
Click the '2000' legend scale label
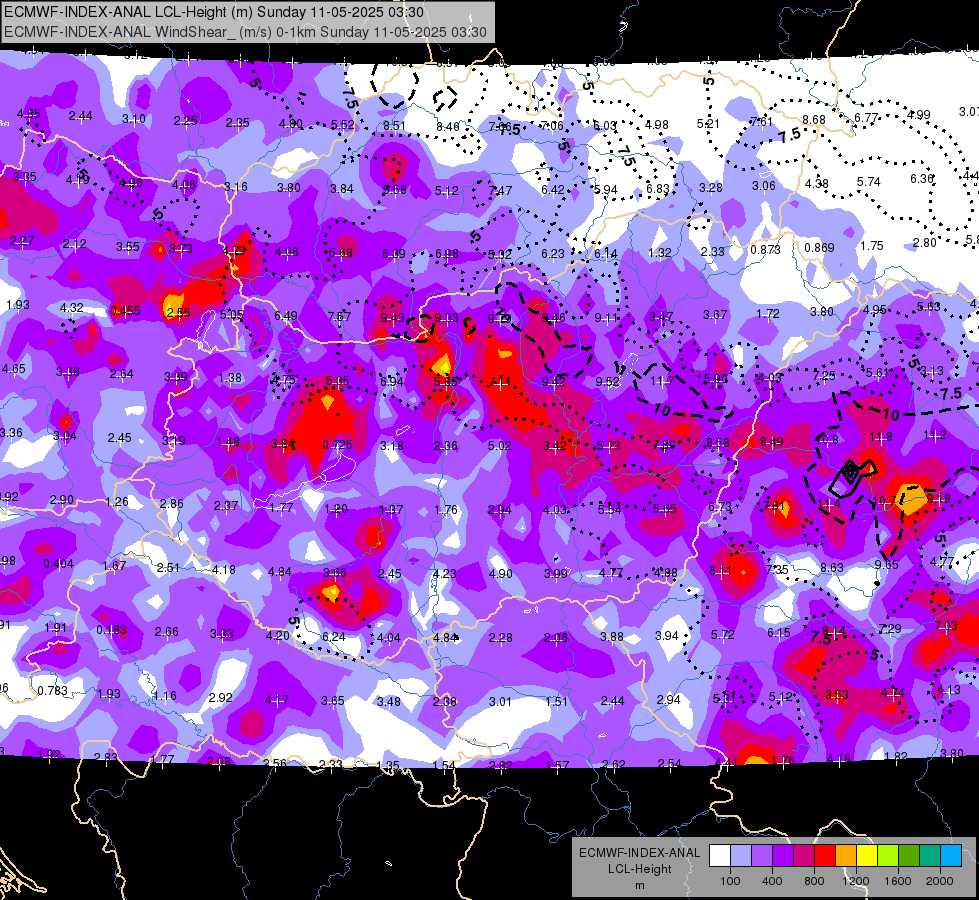[x=939, y=881]
